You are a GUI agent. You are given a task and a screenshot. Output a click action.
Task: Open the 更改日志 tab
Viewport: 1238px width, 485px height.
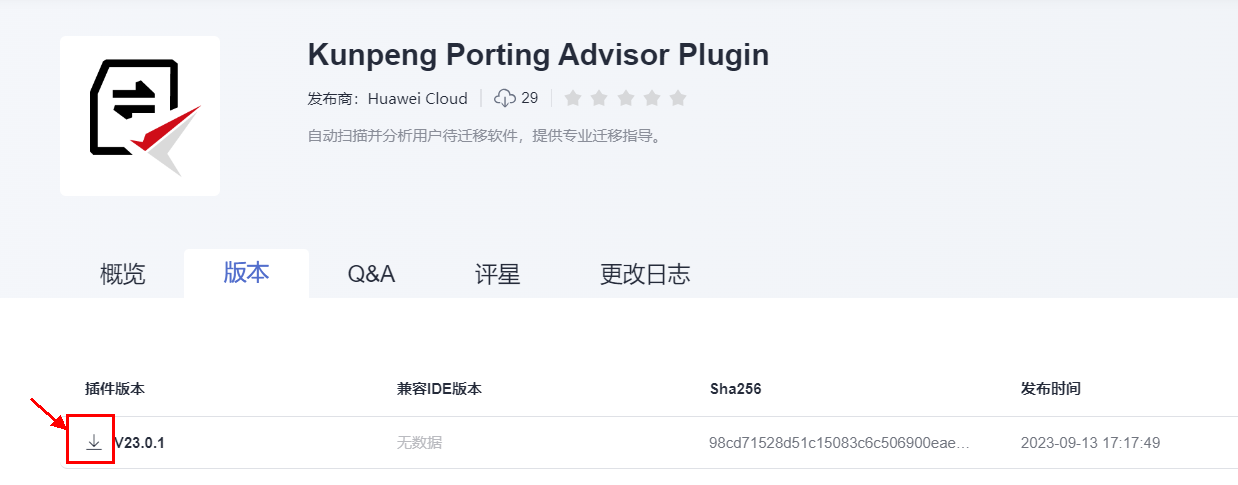tap(645, 274)
